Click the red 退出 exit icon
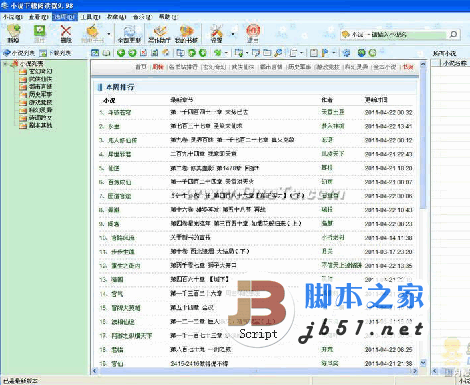Image resolution: width=470 pixels, height=385 pixels. pyautogui.click(x=253, y=33)
